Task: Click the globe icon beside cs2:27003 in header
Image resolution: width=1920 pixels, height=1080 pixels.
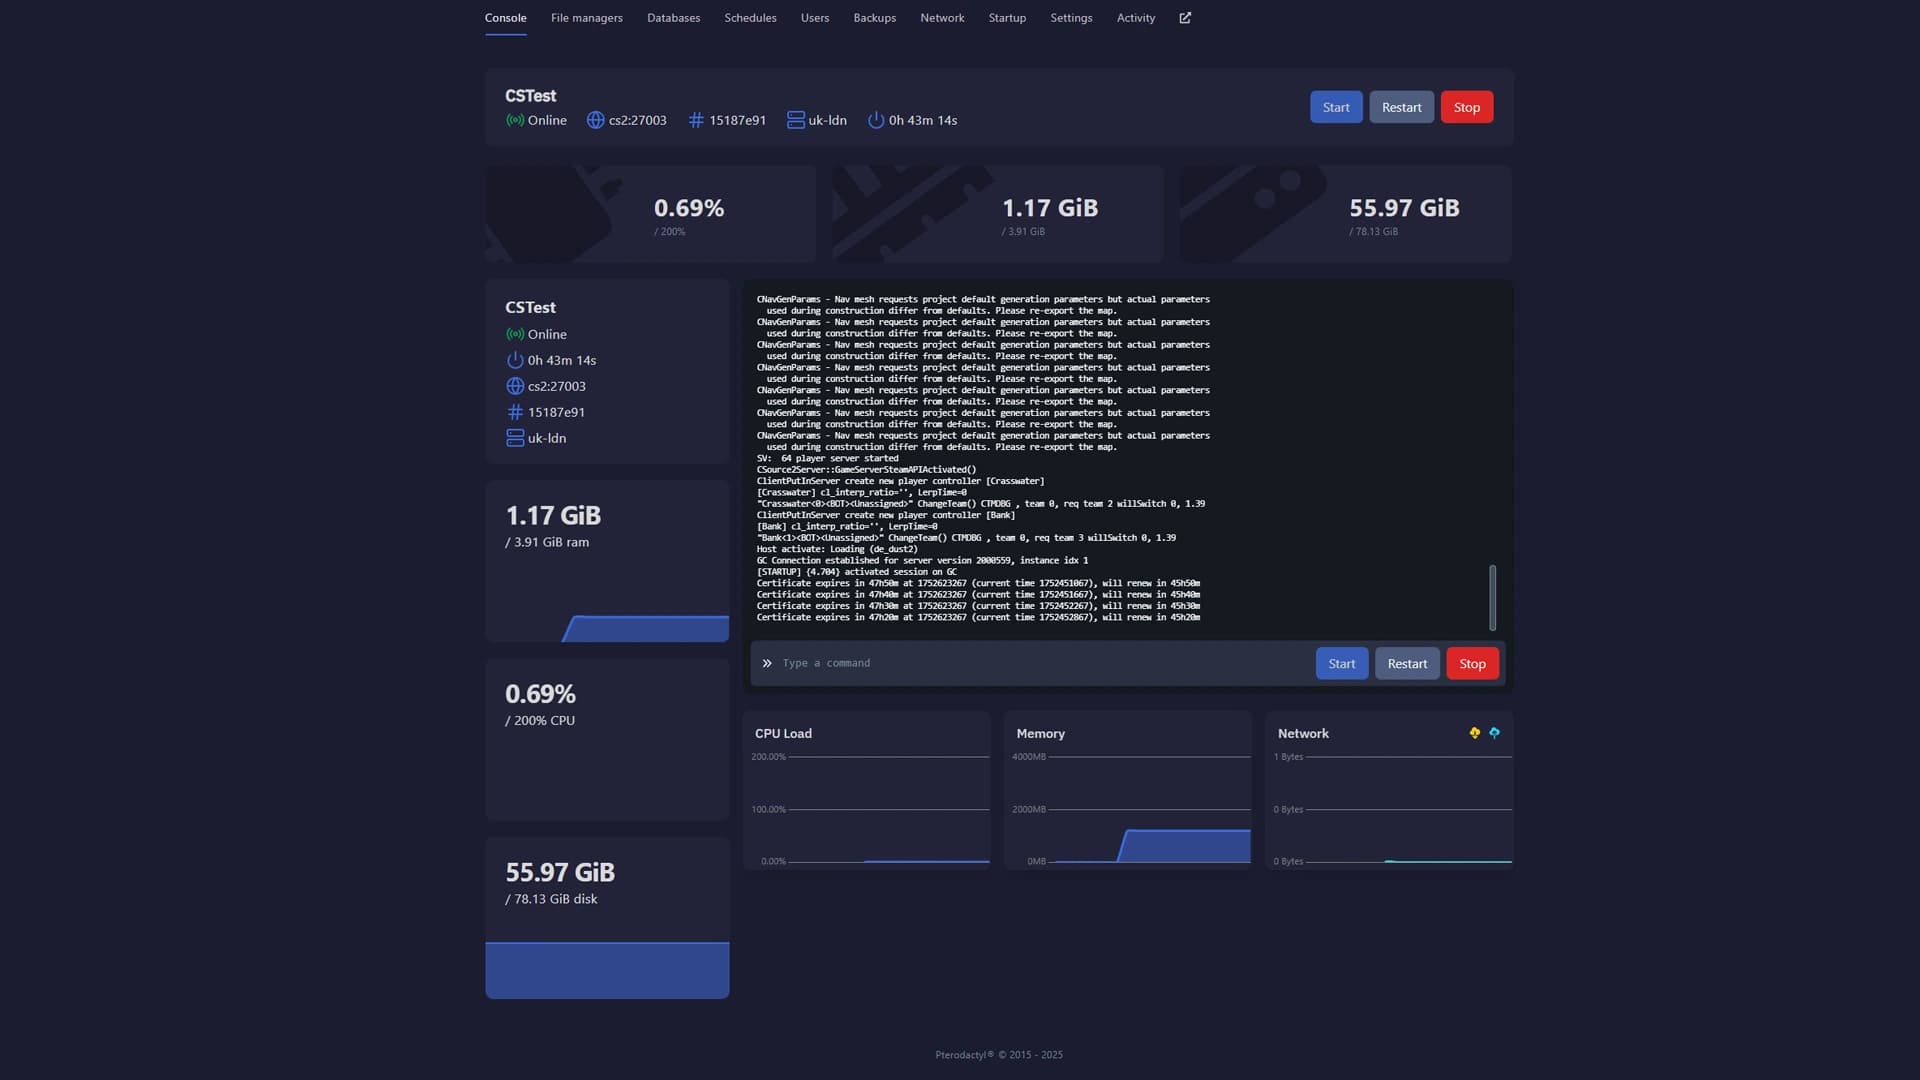Action: click(x=595, y=120)
